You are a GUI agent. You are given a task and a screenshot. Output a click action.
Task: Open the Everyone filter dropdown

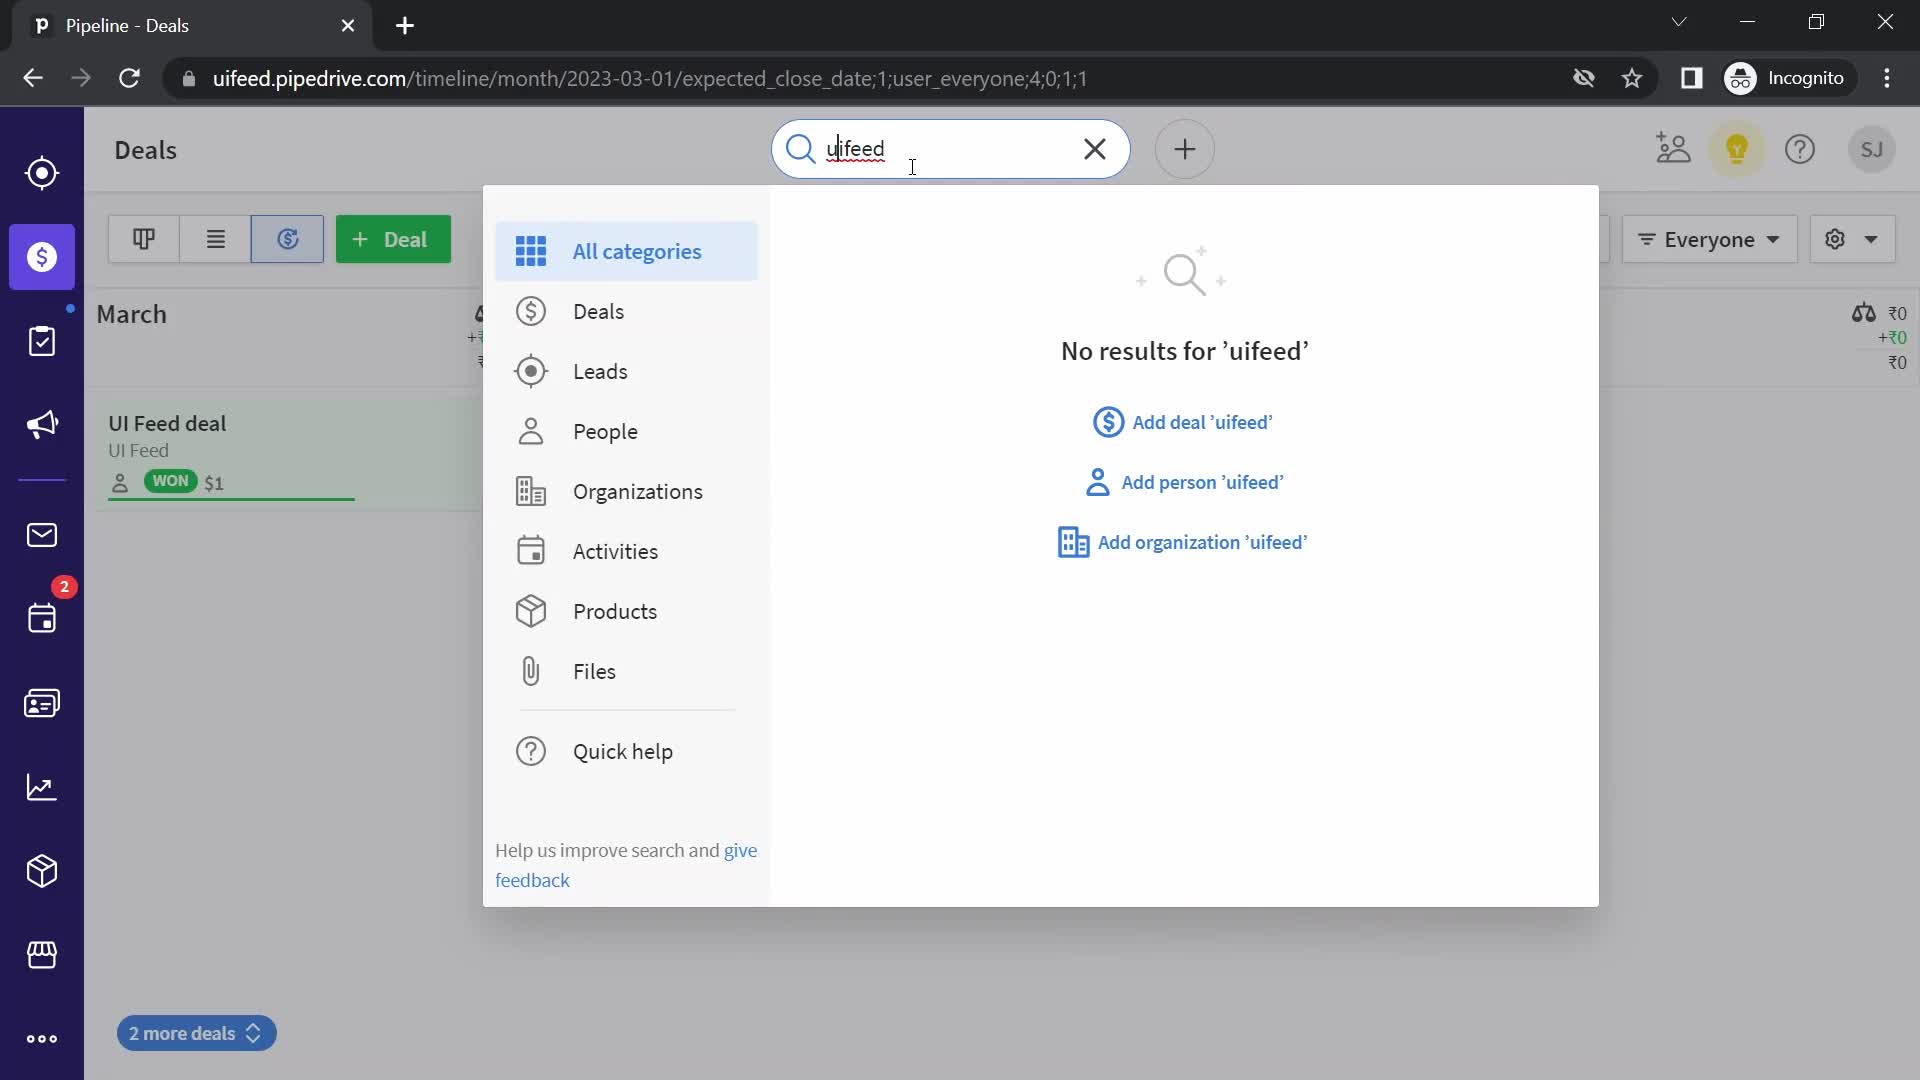[1709, 239]
